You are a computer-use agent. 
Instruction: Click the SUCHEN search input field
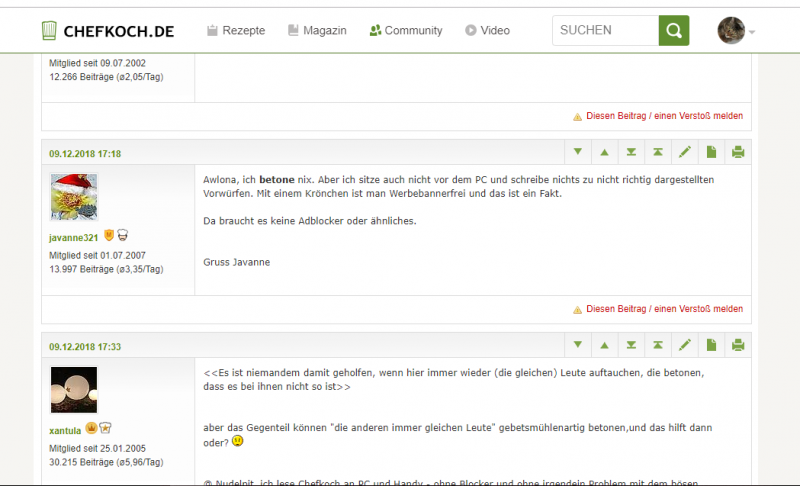coord(605,30)
